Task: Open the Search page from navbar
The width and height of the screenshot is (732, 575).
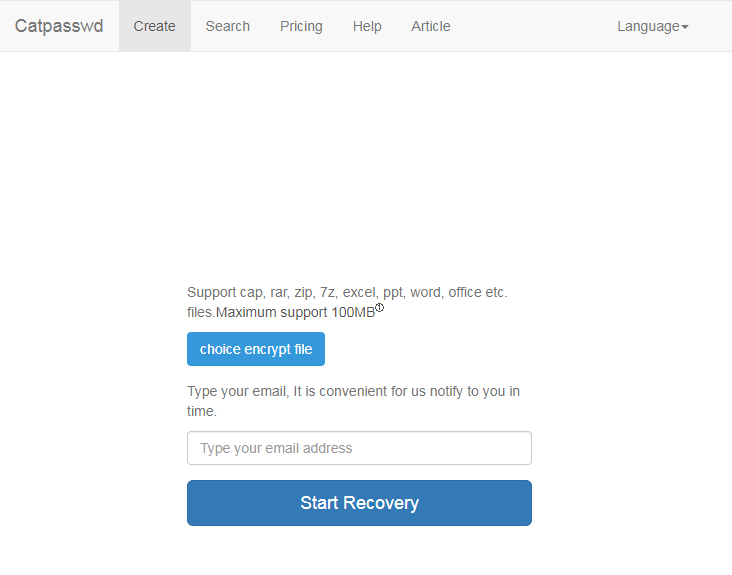Action: pyautogui.click(x=227, y=26)
